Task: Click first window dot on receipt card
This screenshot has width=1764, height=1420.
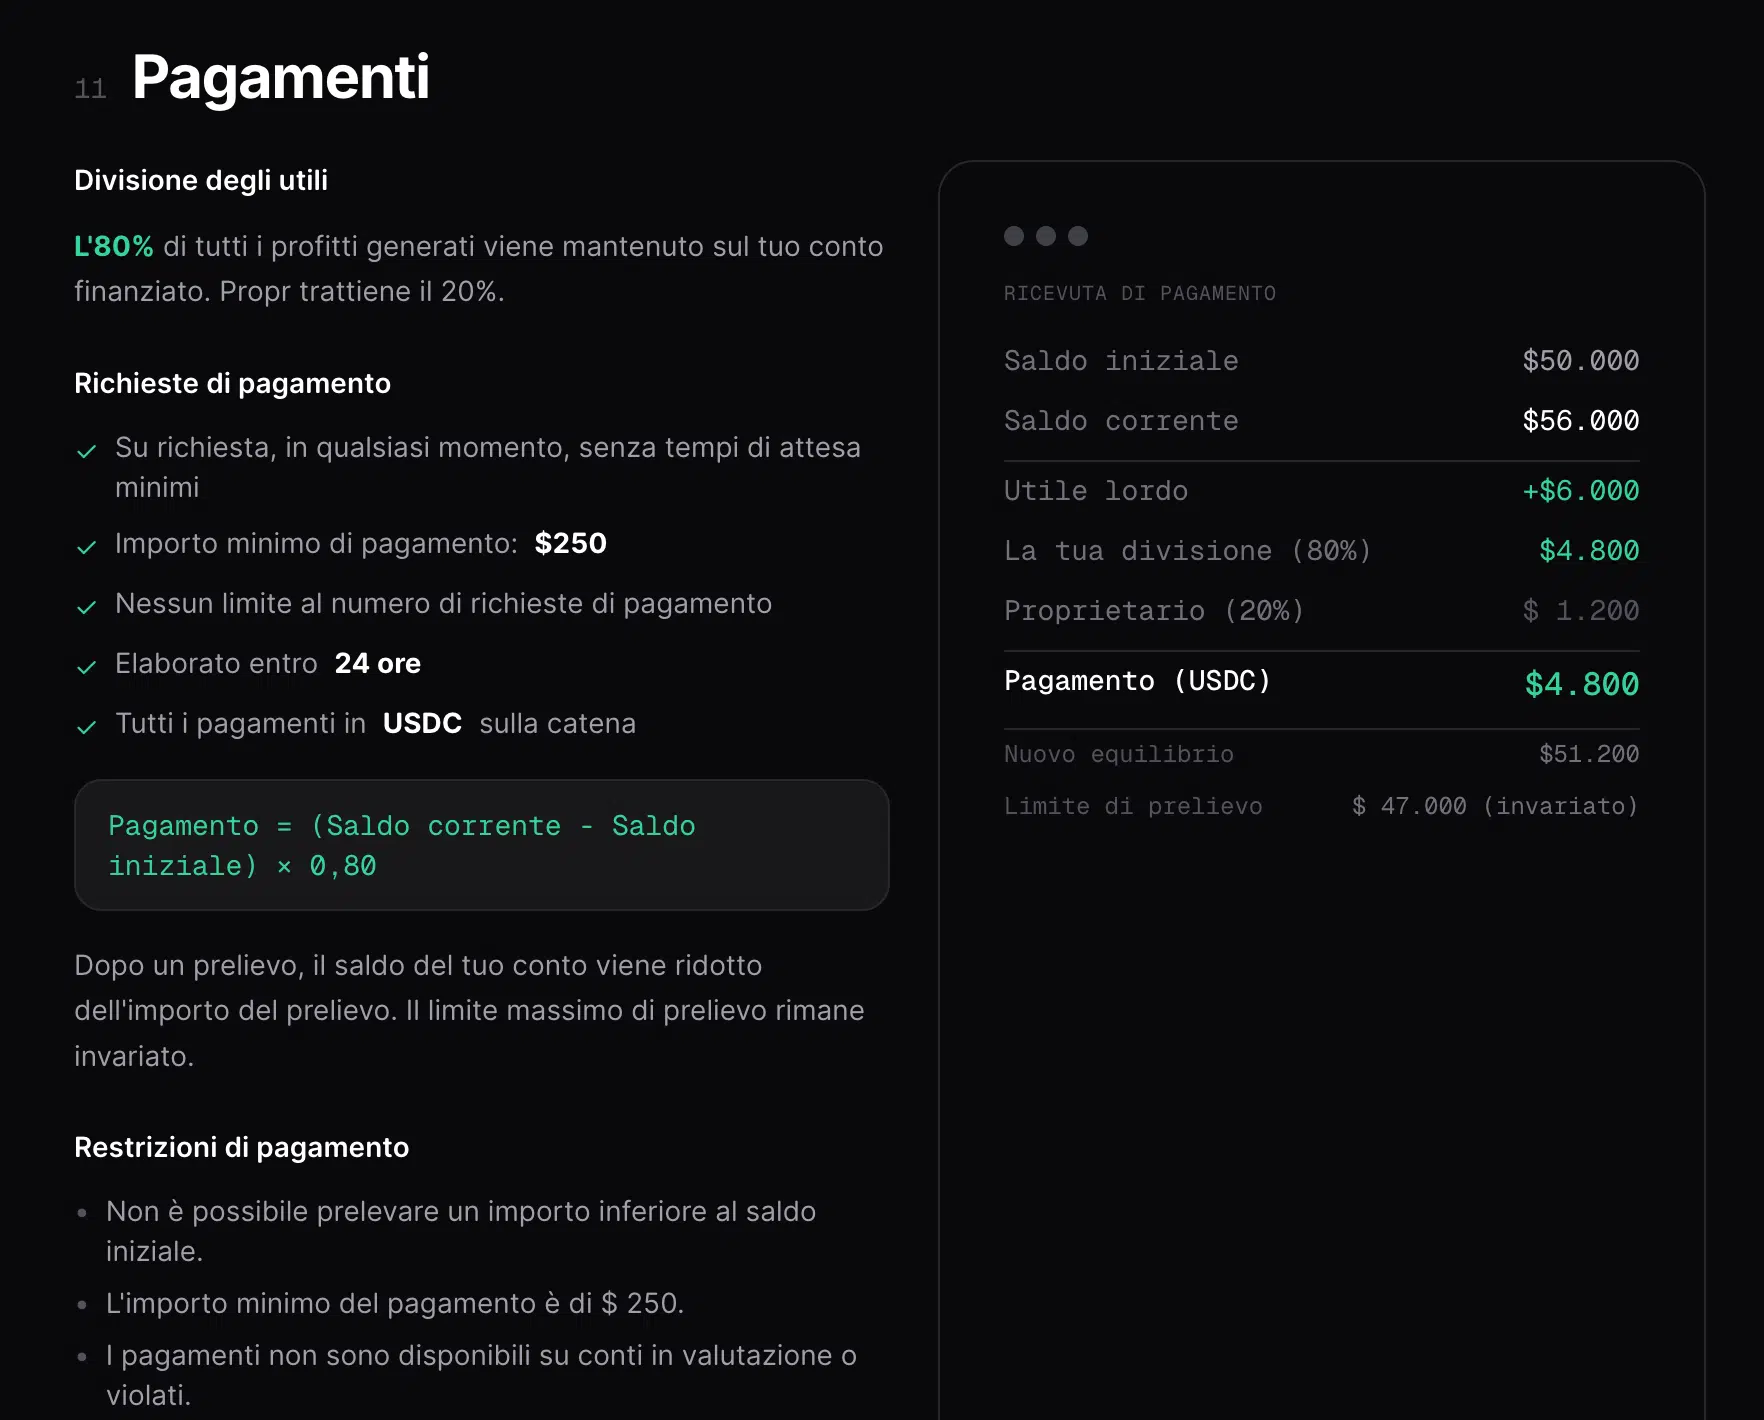Action: [1015, 236]
